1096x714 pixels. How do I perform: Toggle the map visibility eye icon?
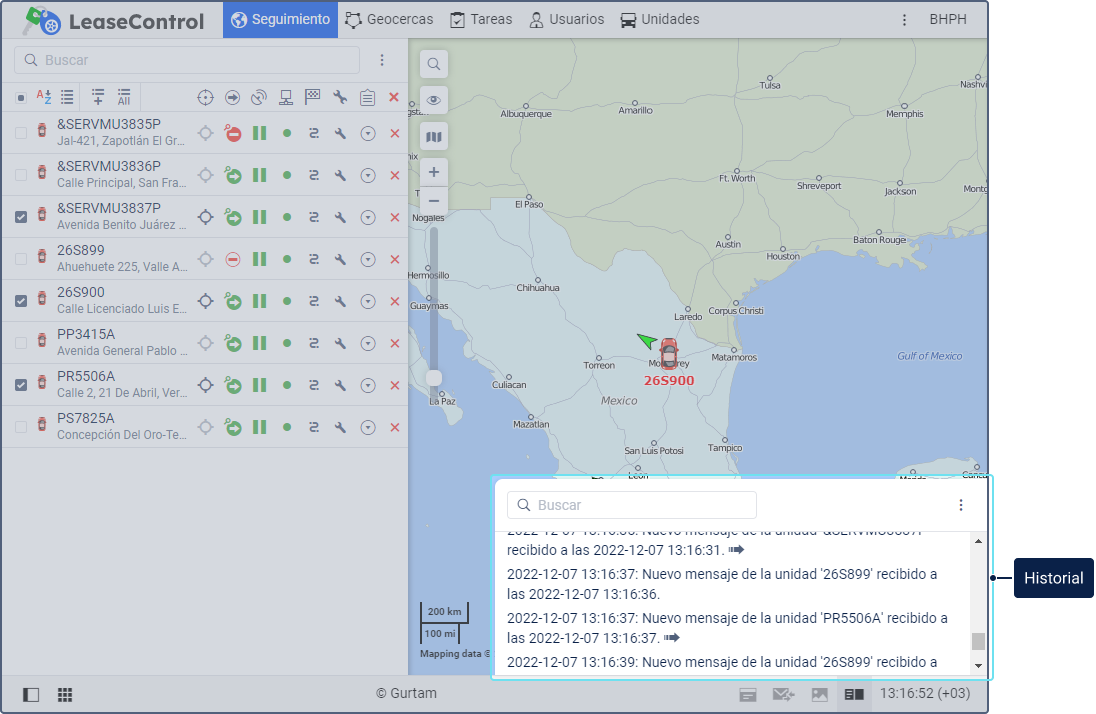pos(434,100)
